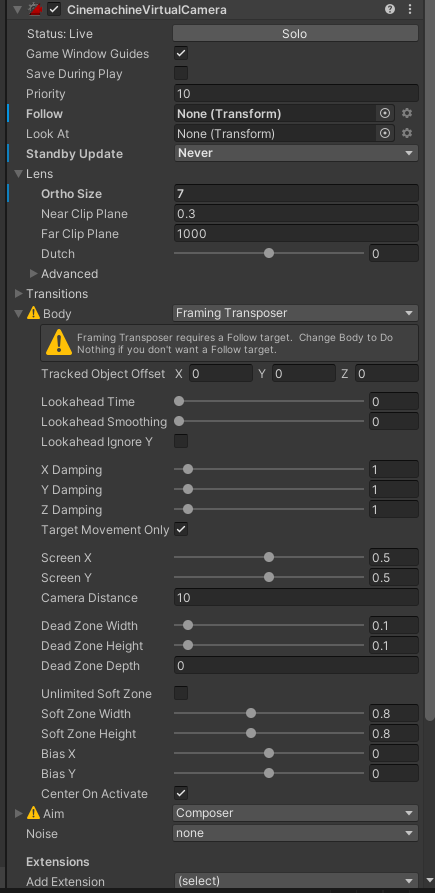Open component help reference icon
The width and height of the screenshot is (435, 893).
390,9
